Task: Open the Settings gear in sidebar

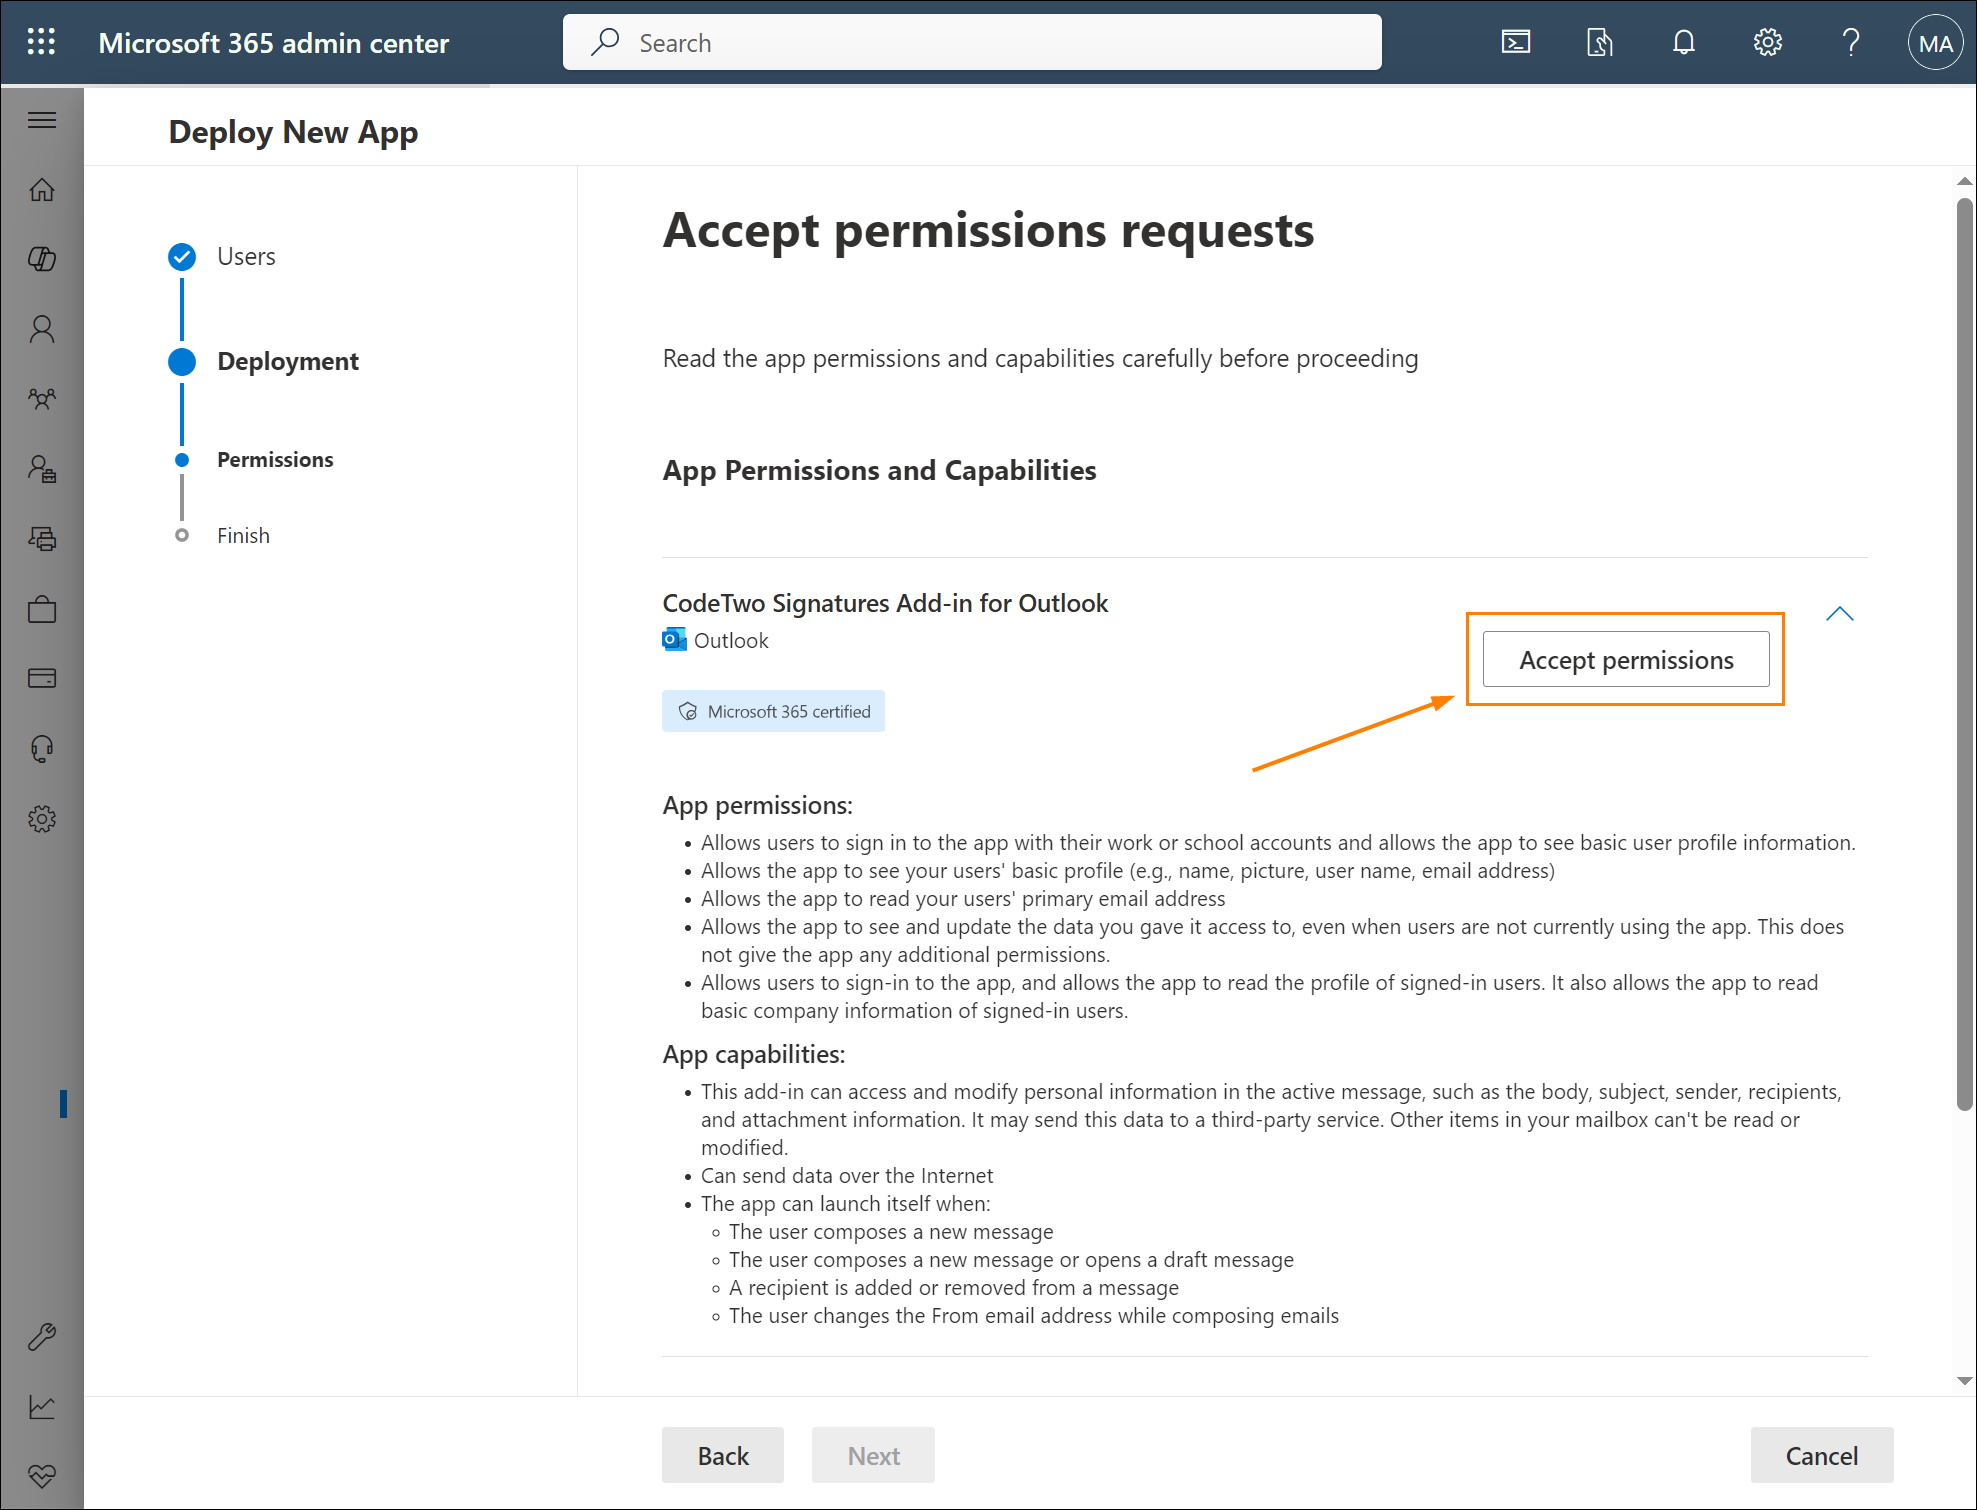Action: coord(41,819)
